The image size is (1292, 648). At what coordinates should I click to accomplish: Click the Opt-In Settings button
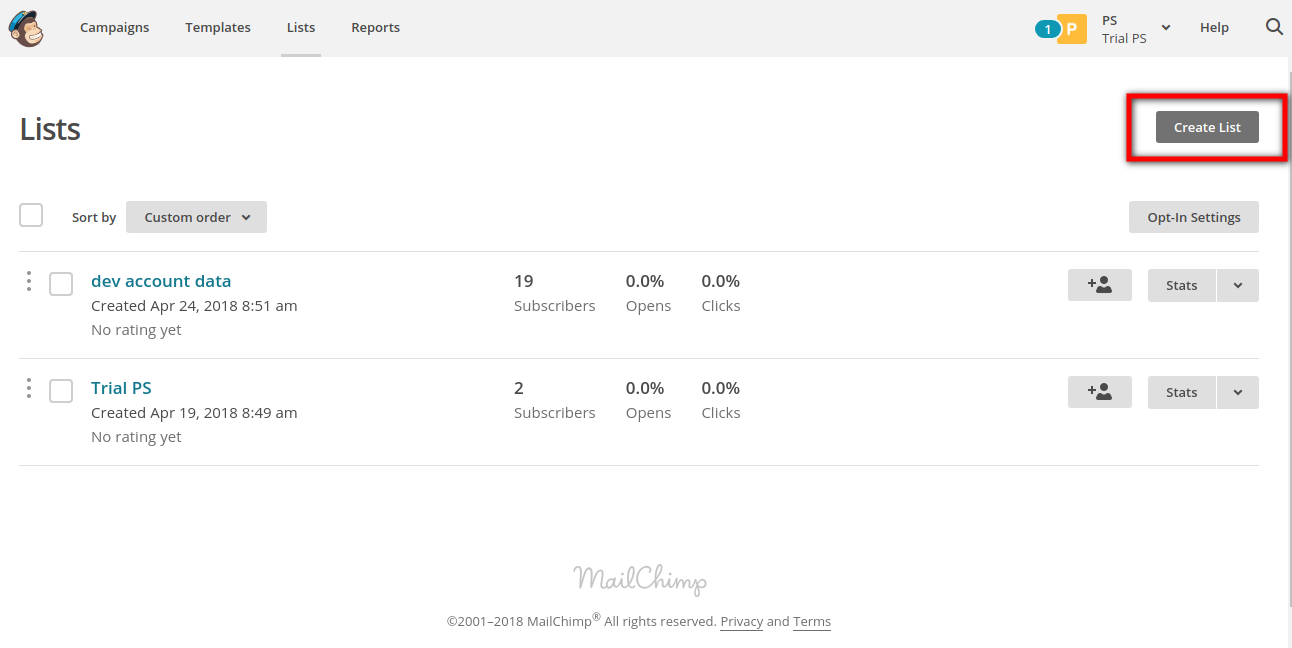pyautogui.click(x=1193, y=217)
